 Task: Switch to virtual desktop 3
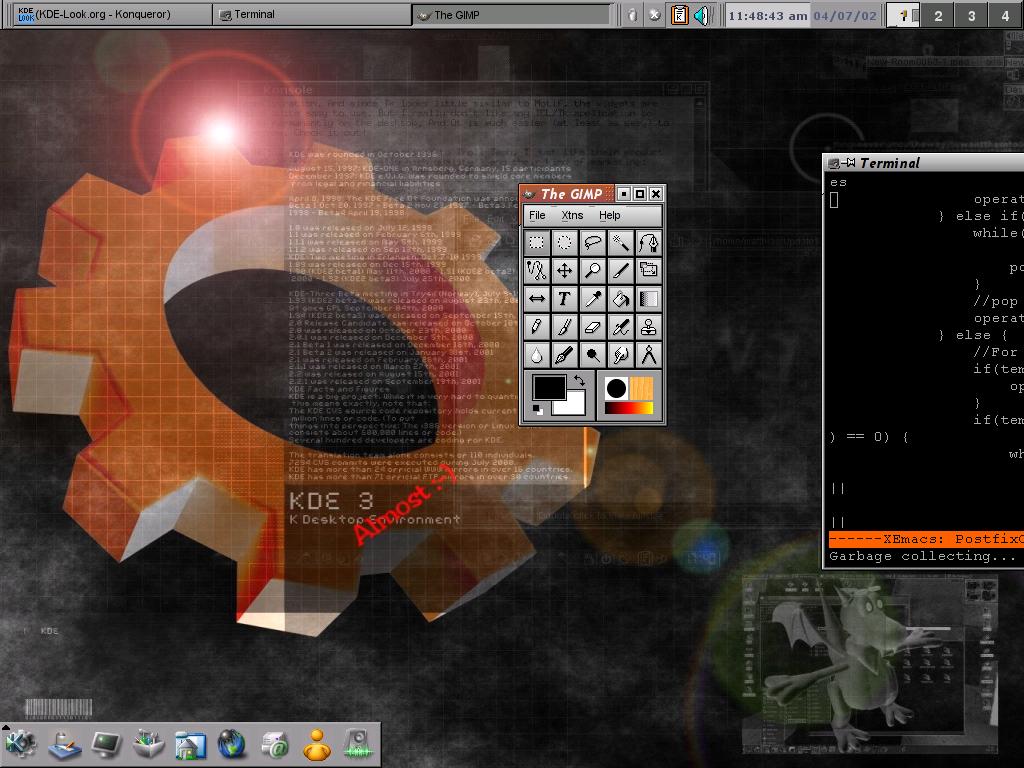972,15
